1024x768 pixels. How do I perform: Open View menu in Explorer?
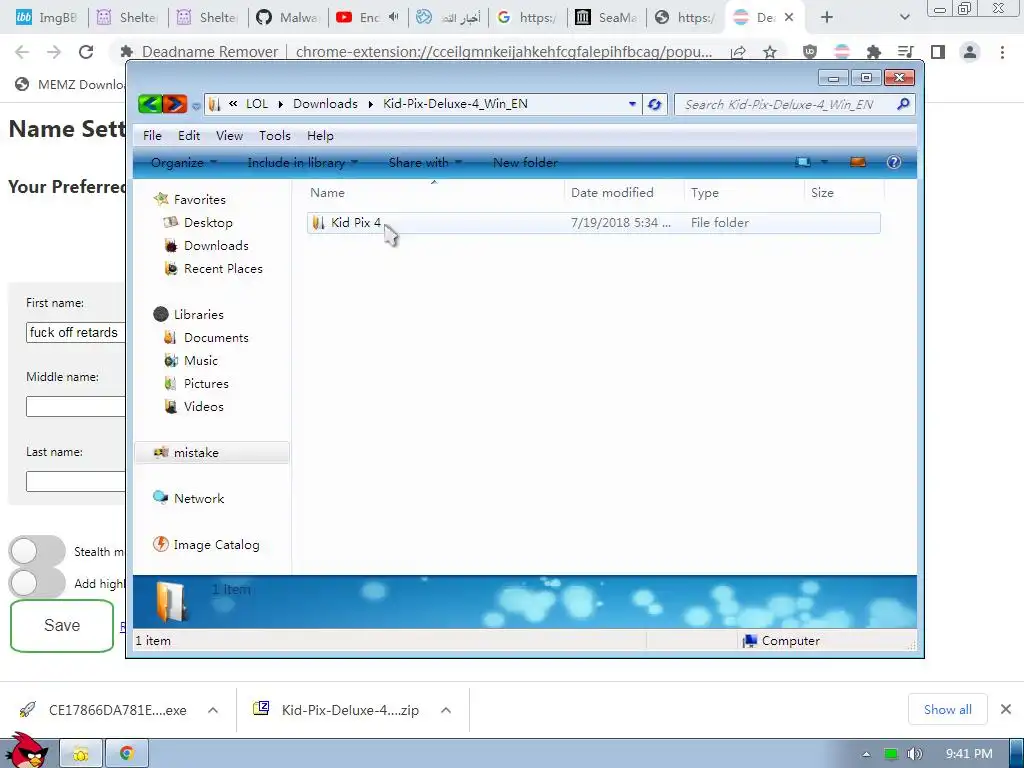coord(229,136)
